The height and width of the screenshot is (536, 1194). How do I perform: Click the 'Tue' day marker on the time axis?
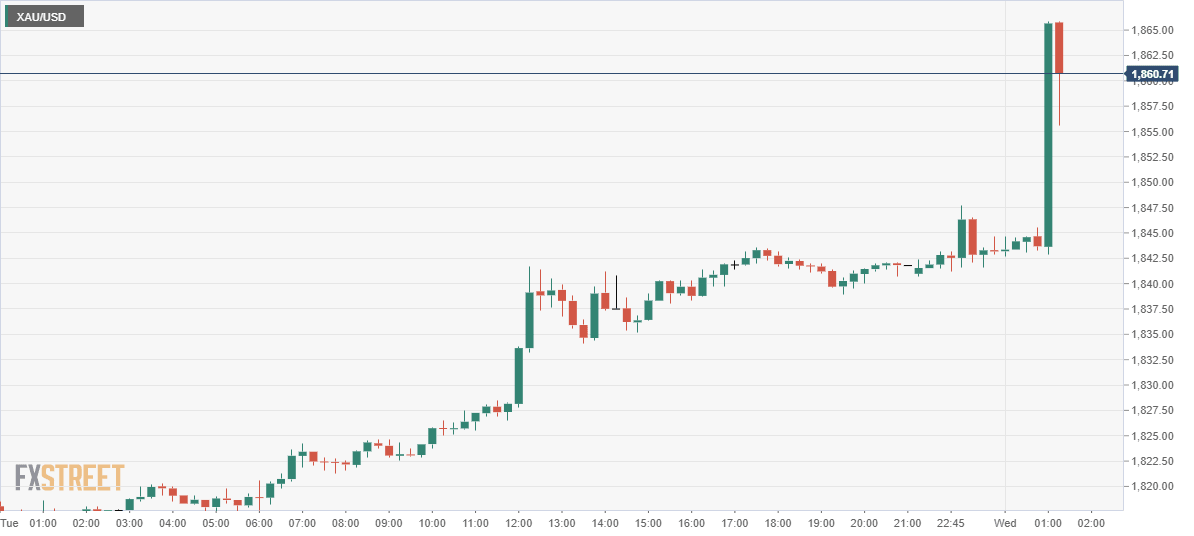[9, 522]
